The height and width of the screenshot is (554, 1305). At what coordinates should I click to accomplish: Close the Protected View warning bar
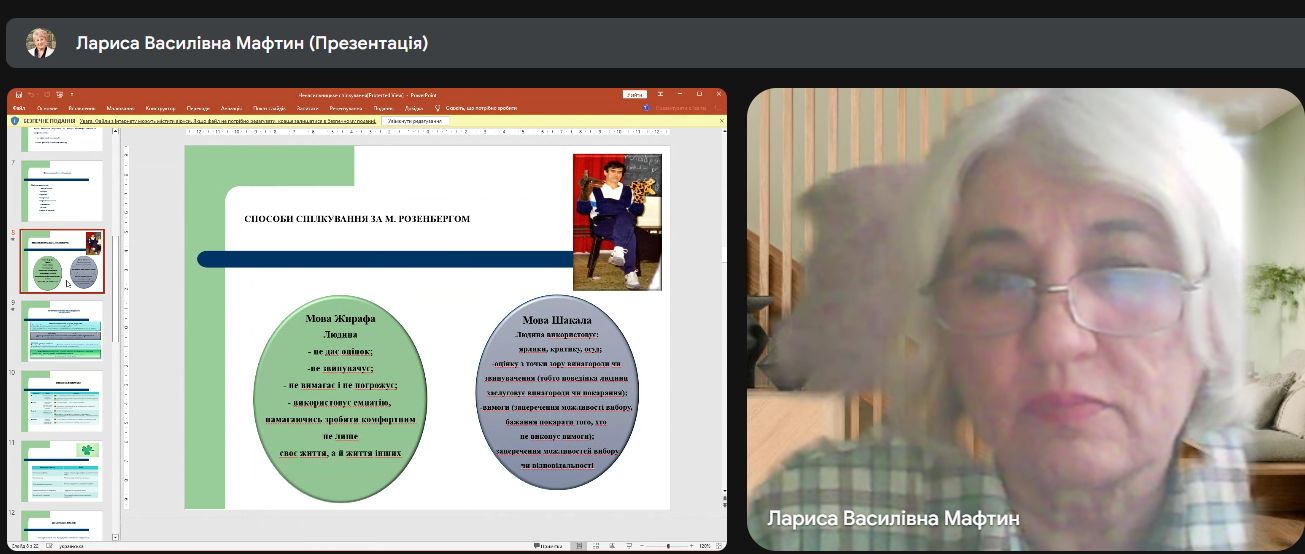721,121
